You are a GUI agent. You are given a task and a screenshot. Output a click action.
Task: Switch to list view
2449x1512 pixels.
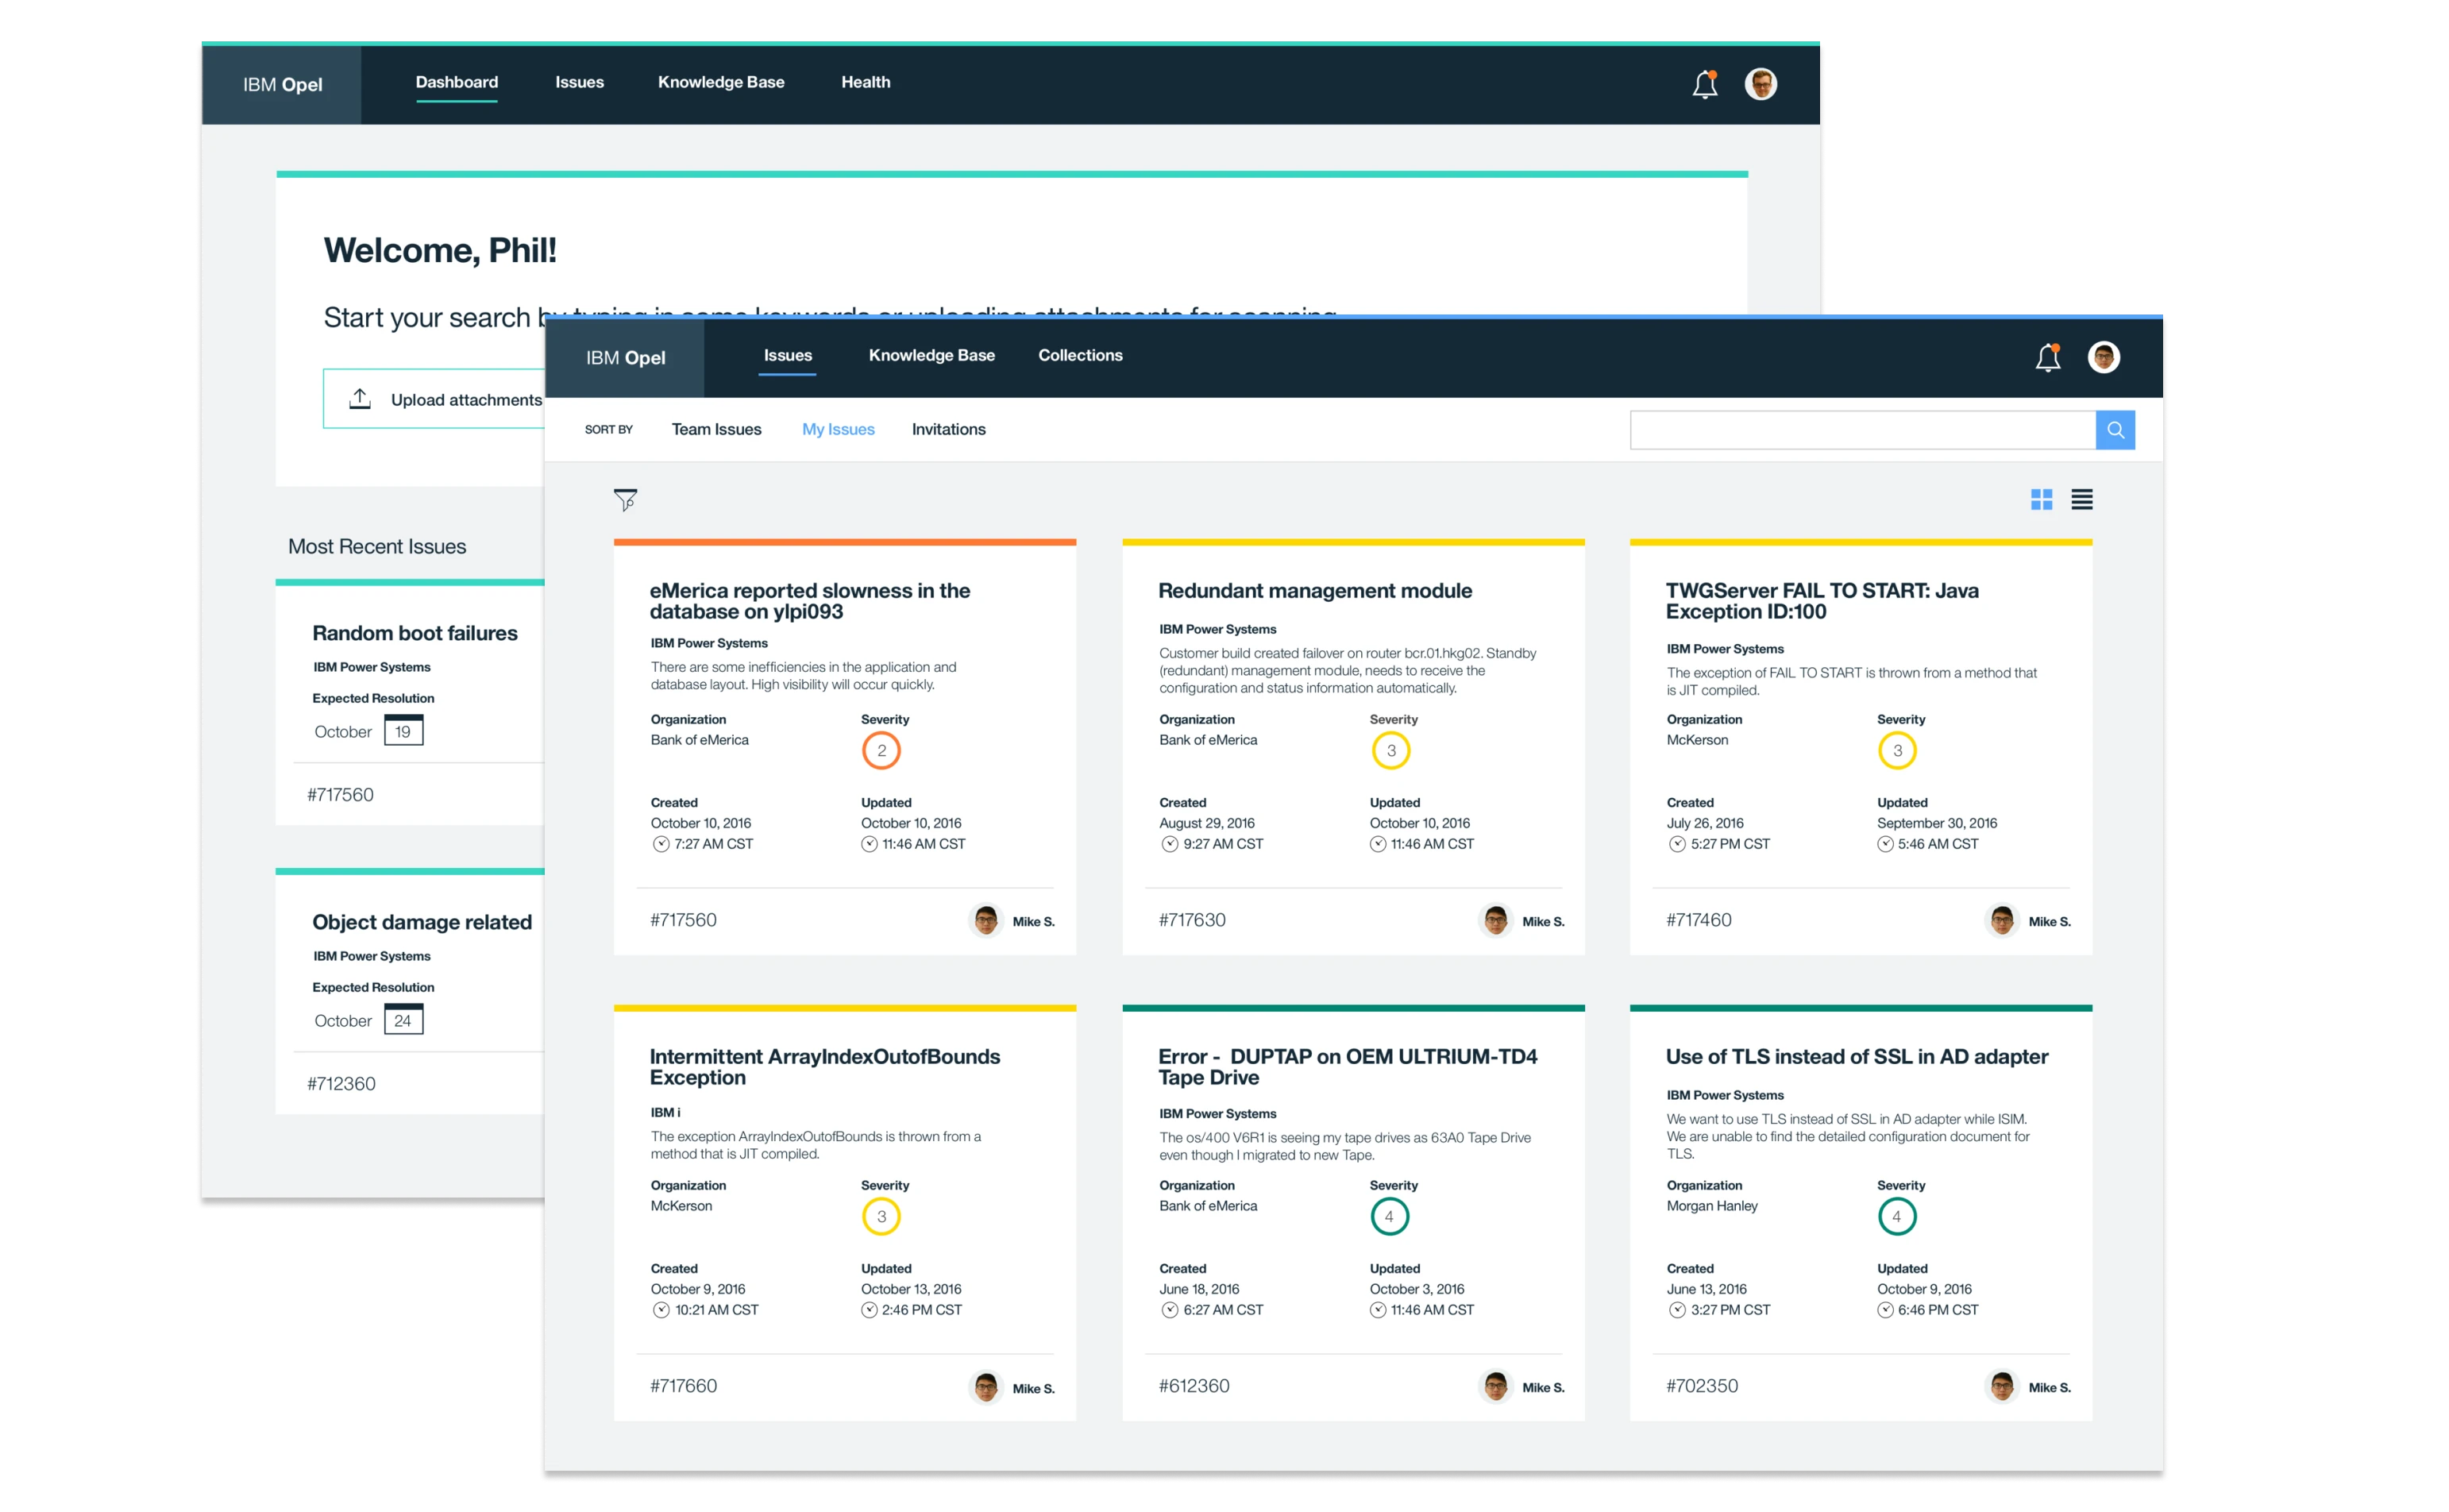2081,499
